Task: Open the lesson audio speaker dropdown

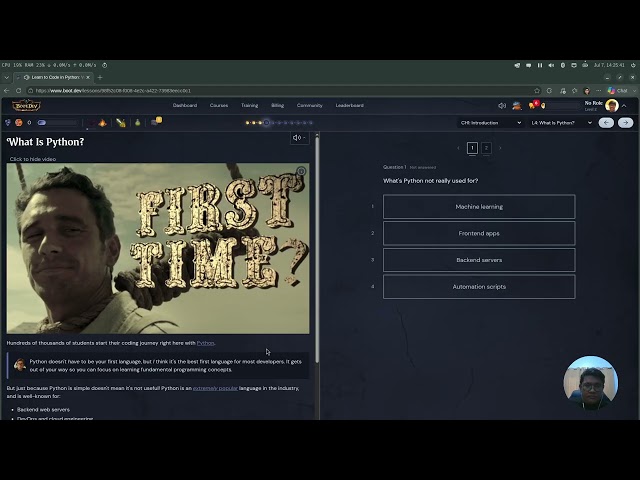Action: [300, 138]
